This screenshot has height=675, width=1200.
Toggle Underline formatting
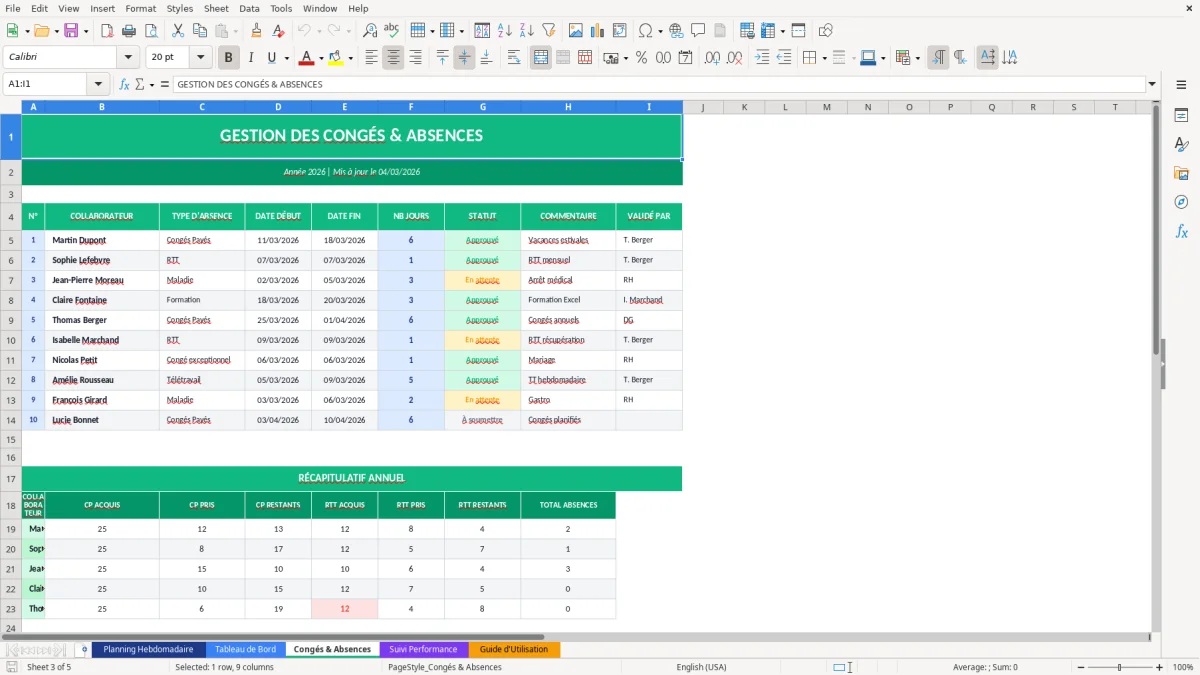coord(272,58)
